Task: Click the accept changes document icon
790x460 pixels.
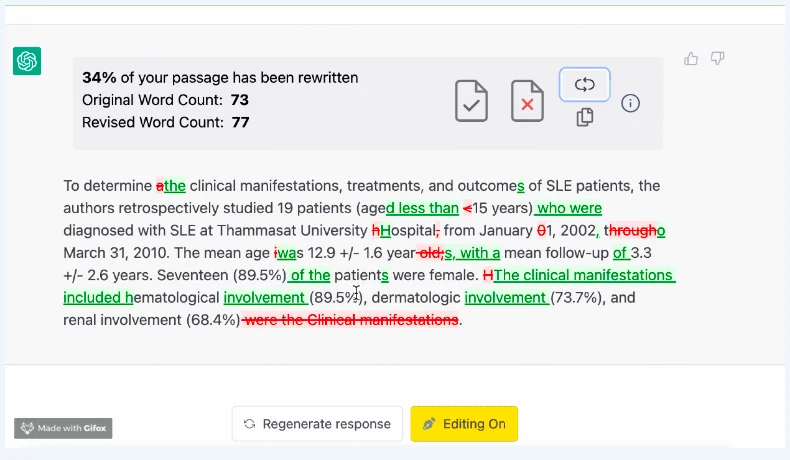Action: coord(472,101)
